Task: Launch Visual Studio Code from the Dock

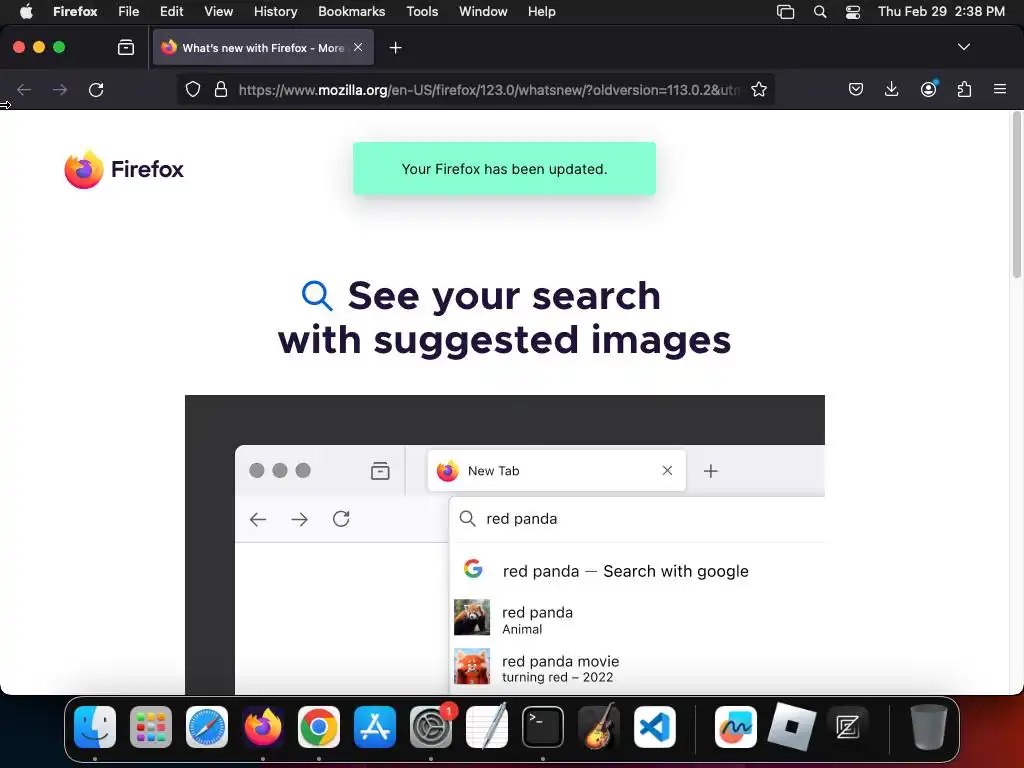Action: coord(654,726)
